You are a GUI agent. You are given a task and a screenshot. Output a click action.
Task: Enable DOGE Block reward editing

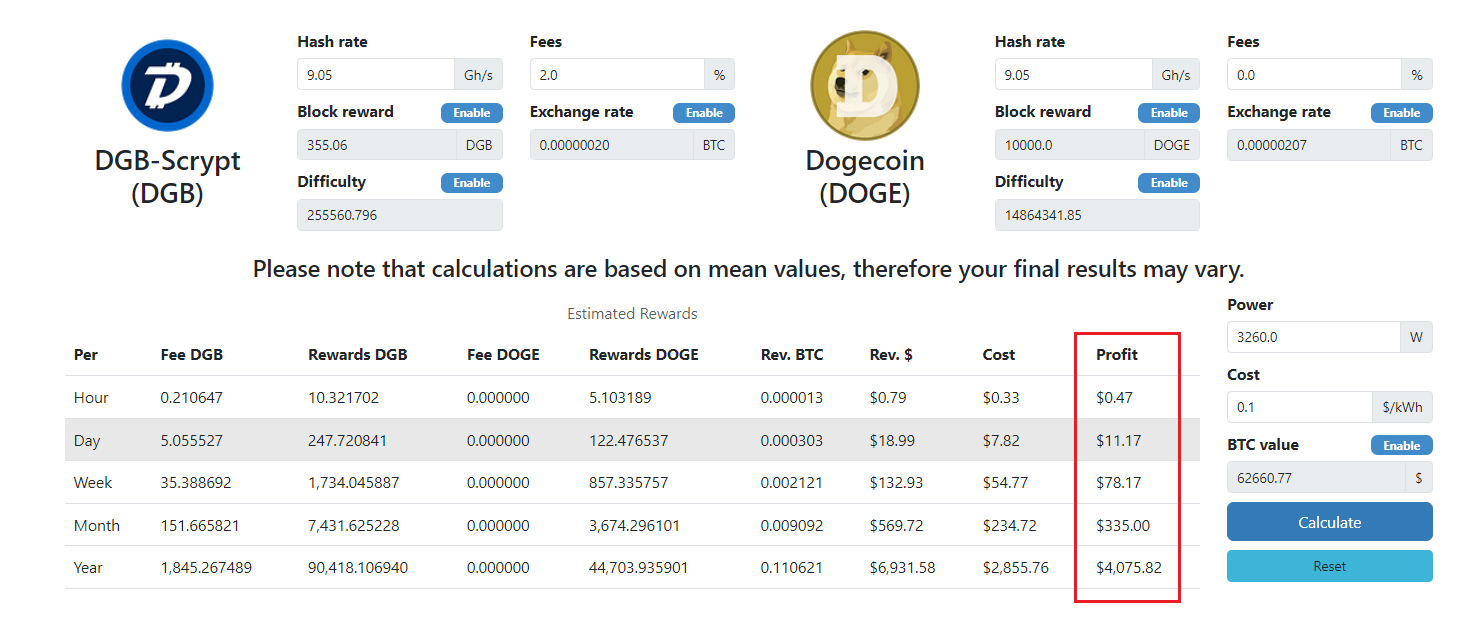click(x=1169, y=113)
